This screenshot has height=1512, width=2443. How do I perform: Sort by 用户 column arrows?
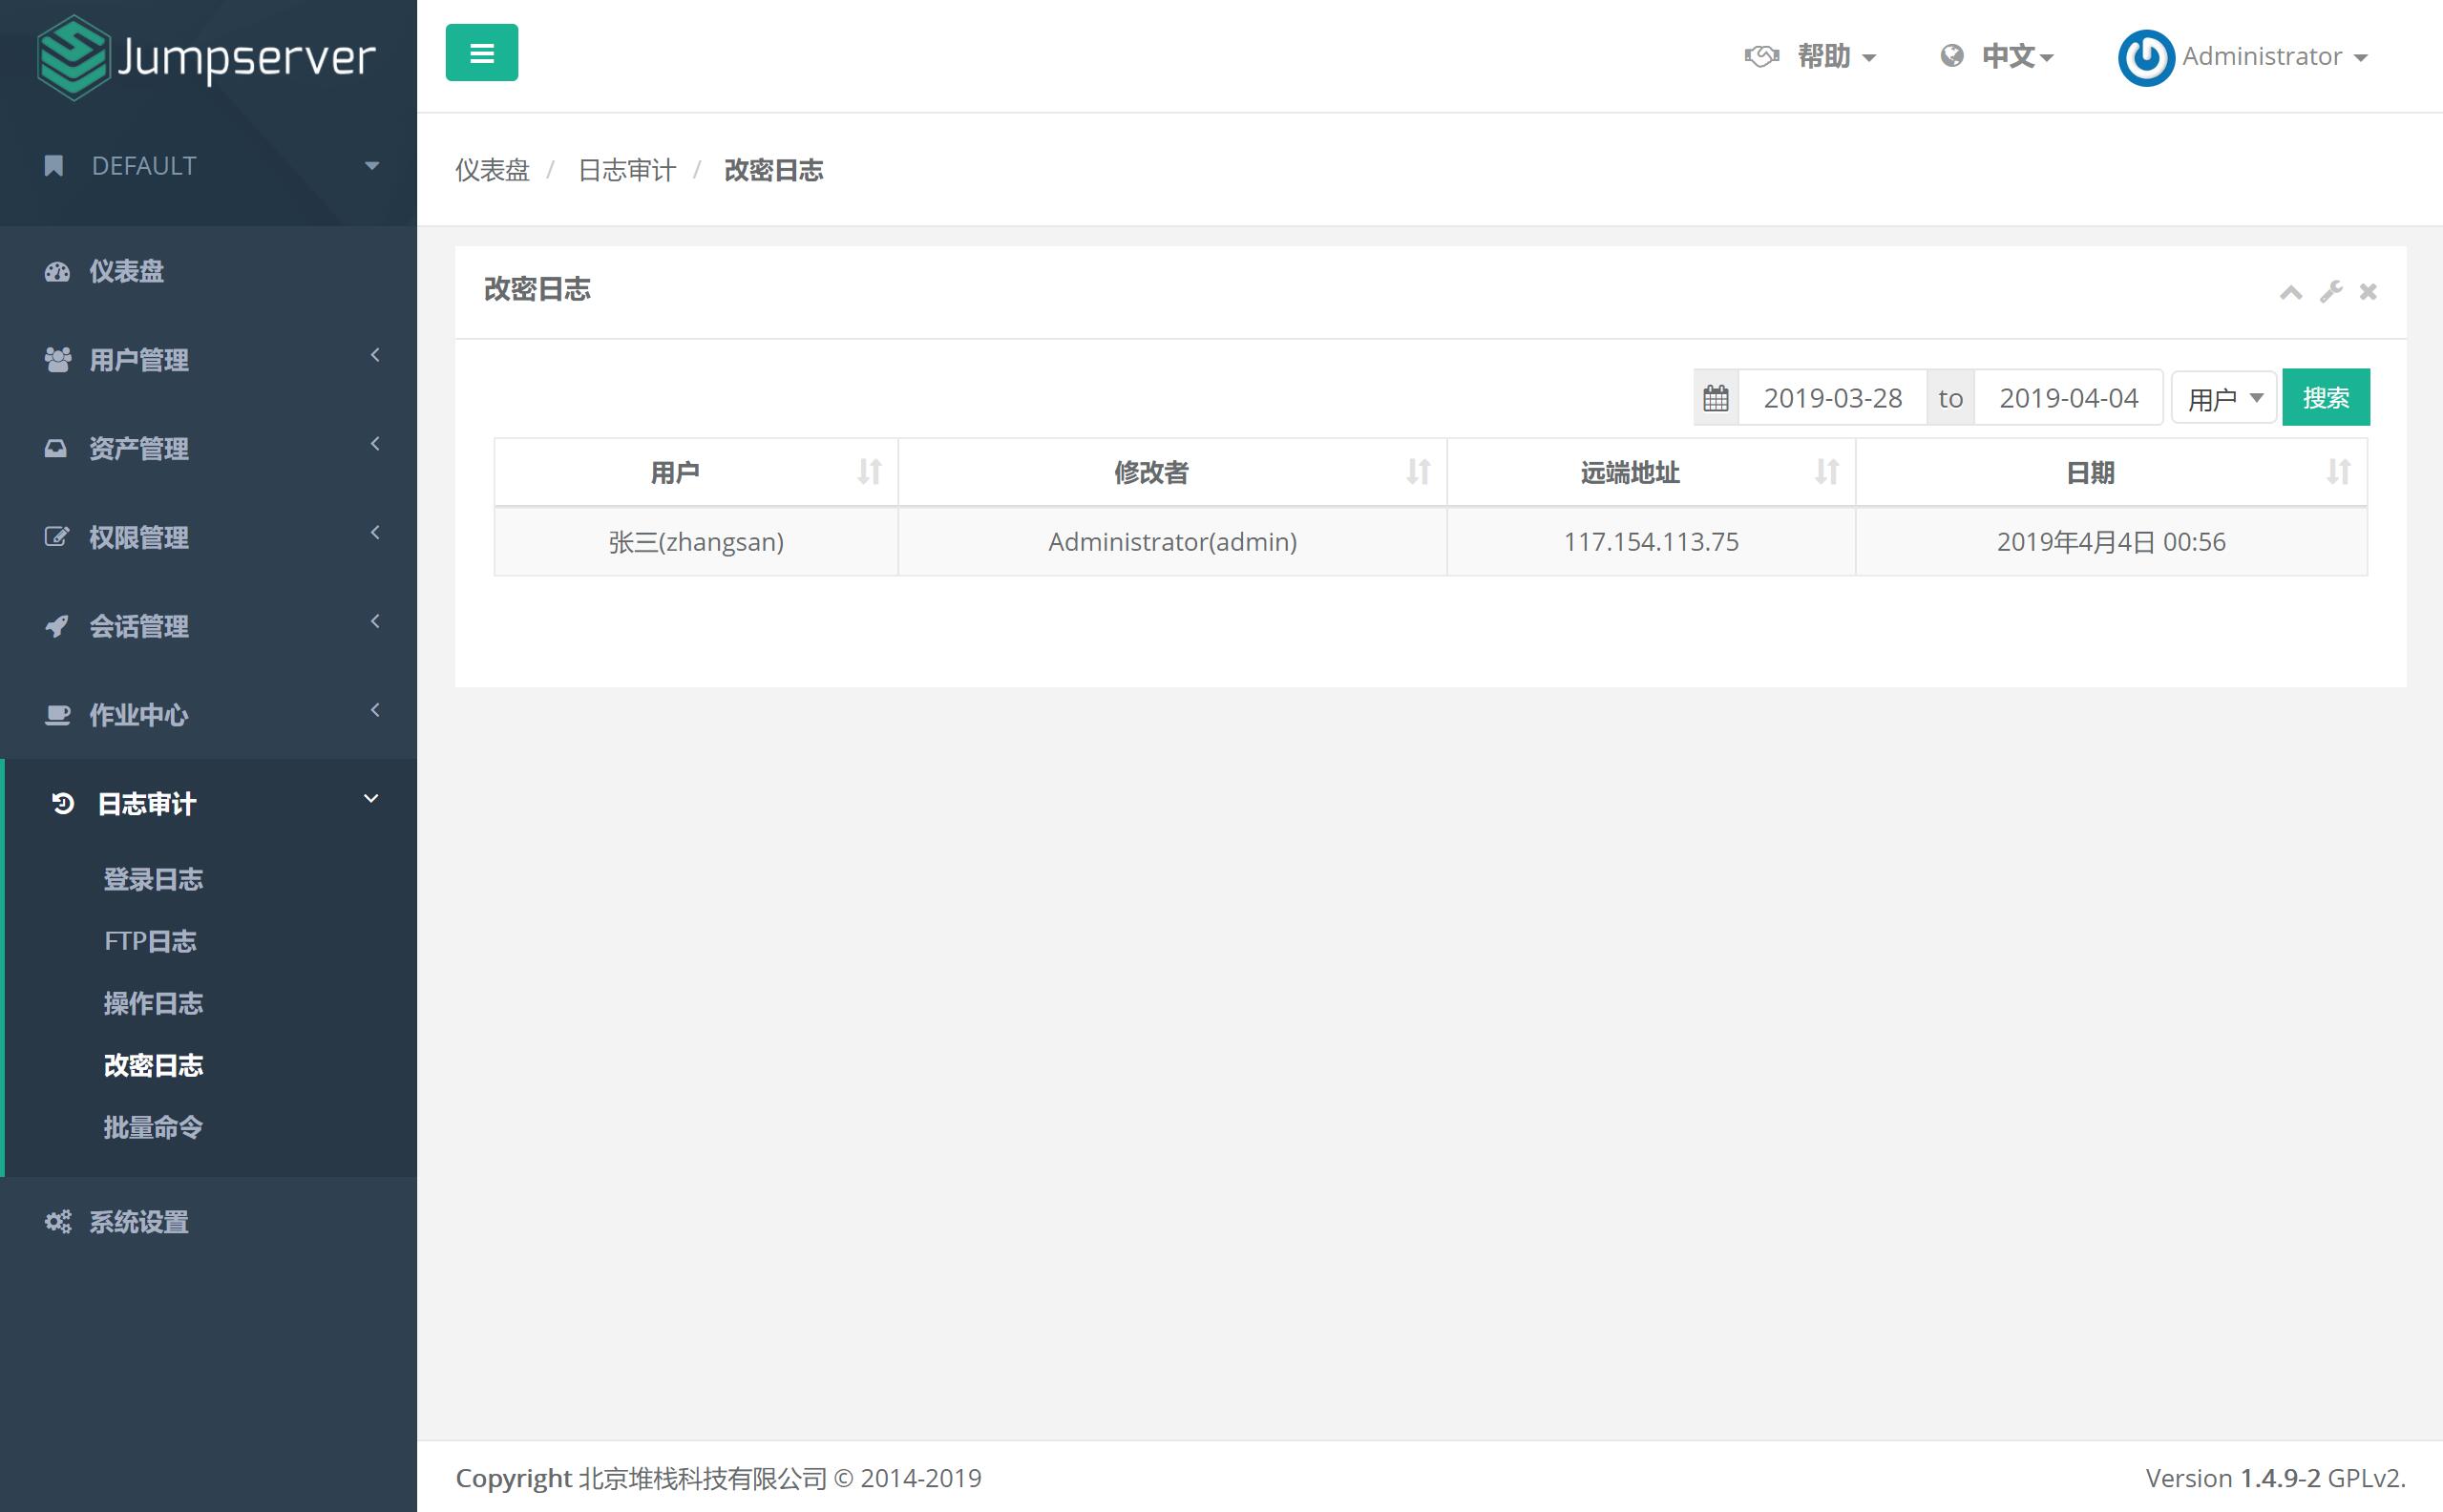click(869, 472)
